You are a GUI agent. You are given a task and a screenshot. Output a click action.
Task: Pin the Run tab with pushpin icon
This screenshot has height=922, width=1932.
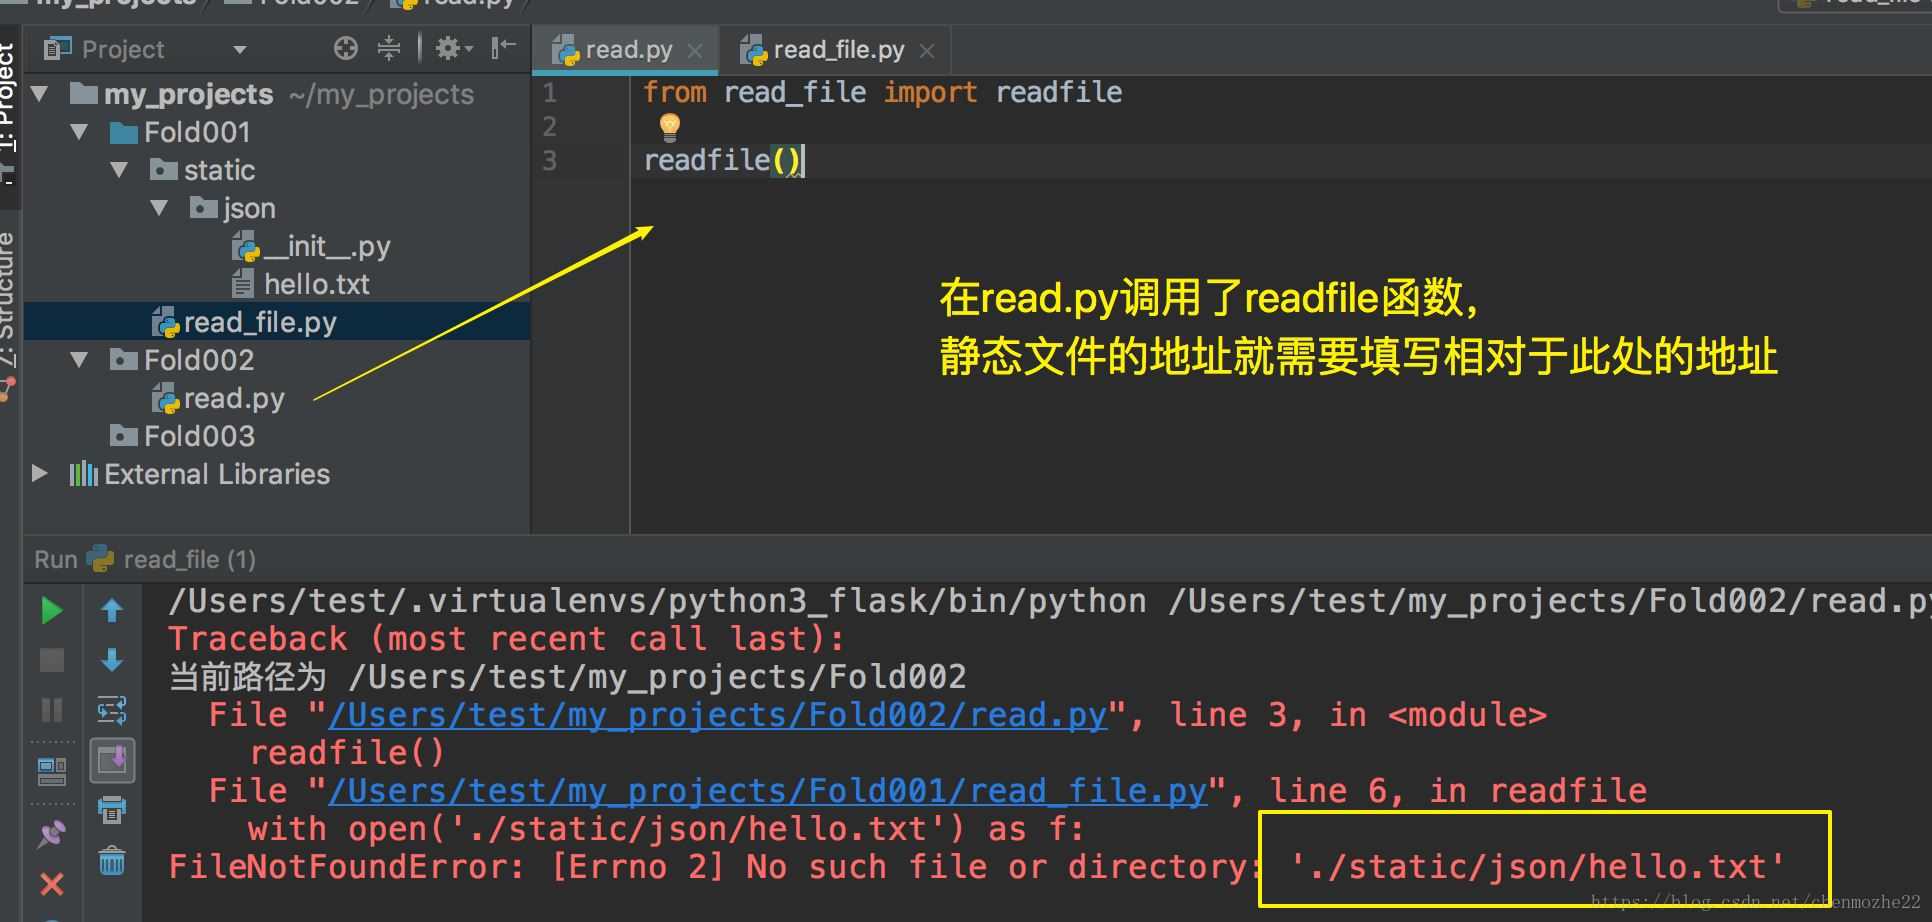click(51, 834)
